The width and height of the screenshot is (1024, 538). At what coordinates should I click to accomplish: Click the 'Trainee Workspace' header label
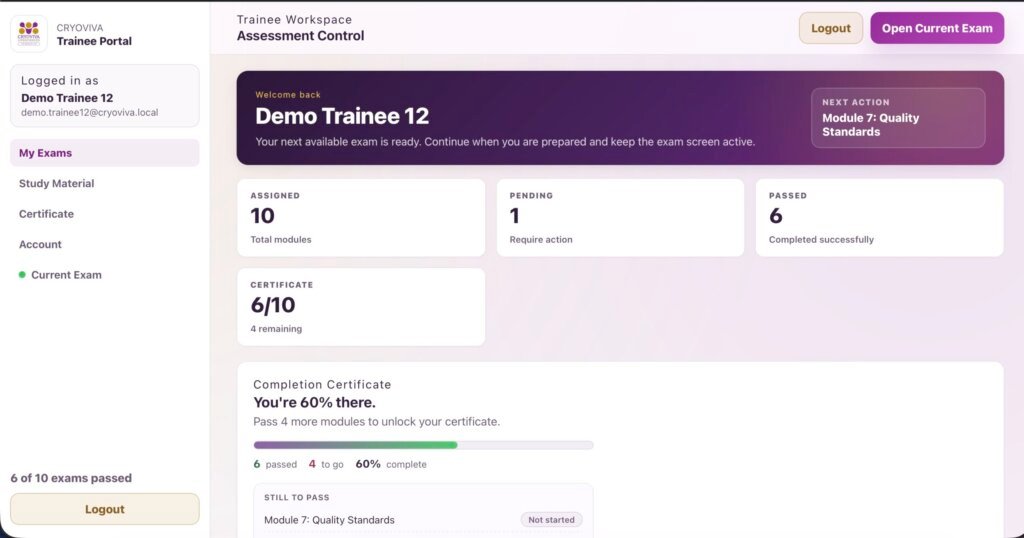(x=295, y=20)
